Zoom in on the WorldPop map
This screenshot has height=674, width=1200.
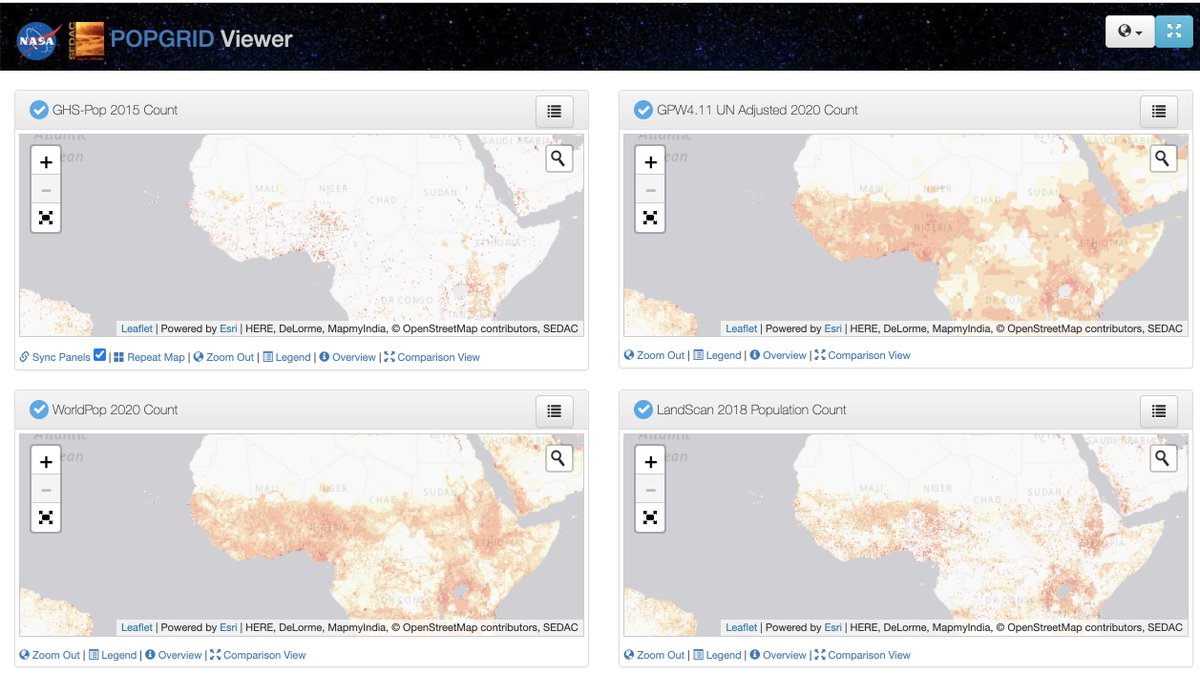pyautogui.click(x=46, y=462)
